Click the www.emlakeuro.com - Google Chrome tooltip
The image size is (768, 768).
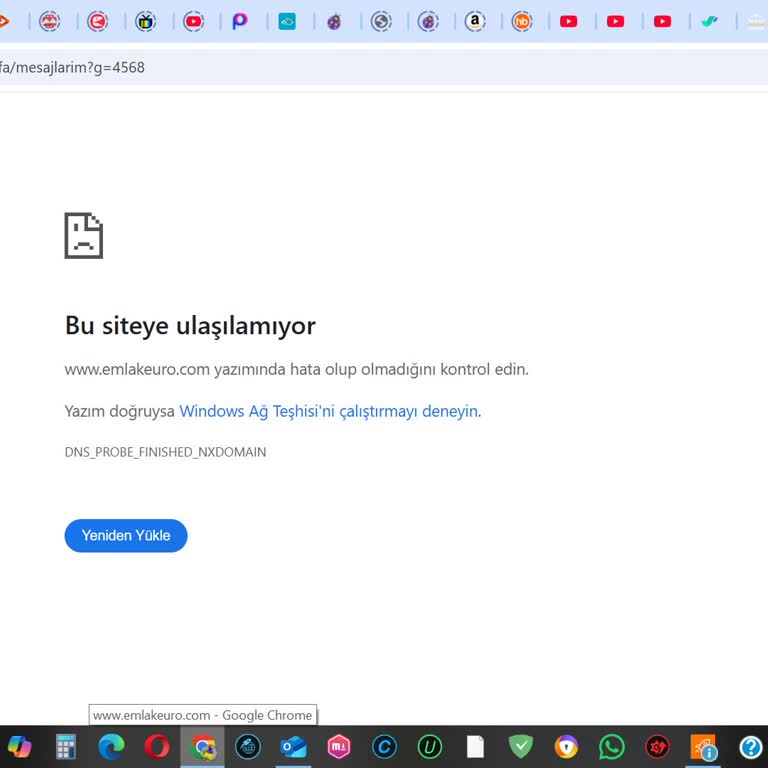pyautogui.click(x=203, y=715)
